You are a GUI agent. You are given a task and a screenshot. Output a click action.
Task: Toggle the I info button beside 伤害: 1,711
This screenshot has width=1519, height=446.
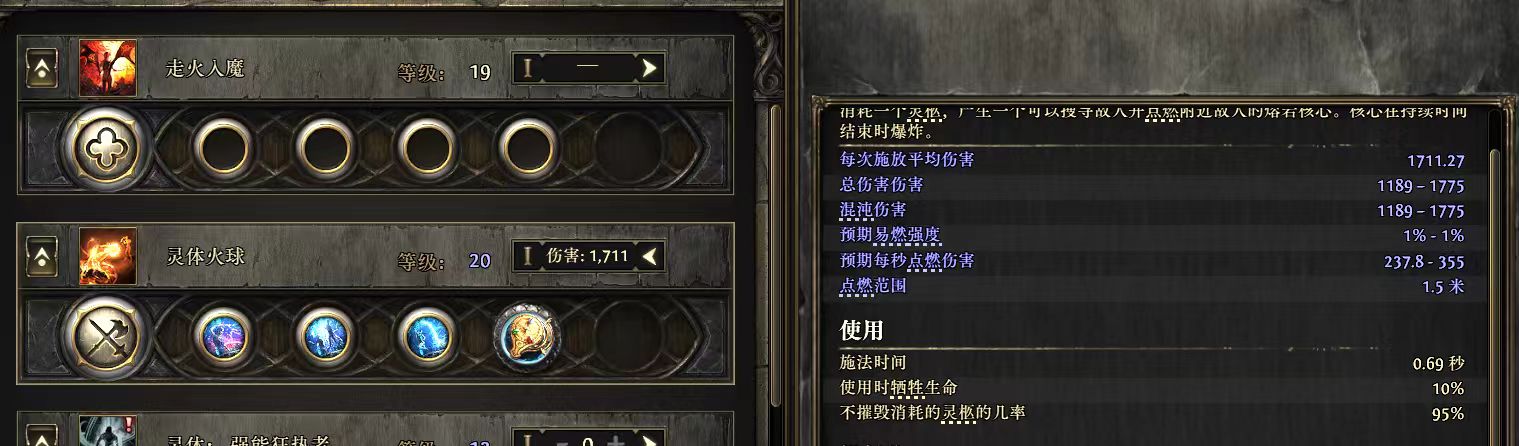point(528,256)
